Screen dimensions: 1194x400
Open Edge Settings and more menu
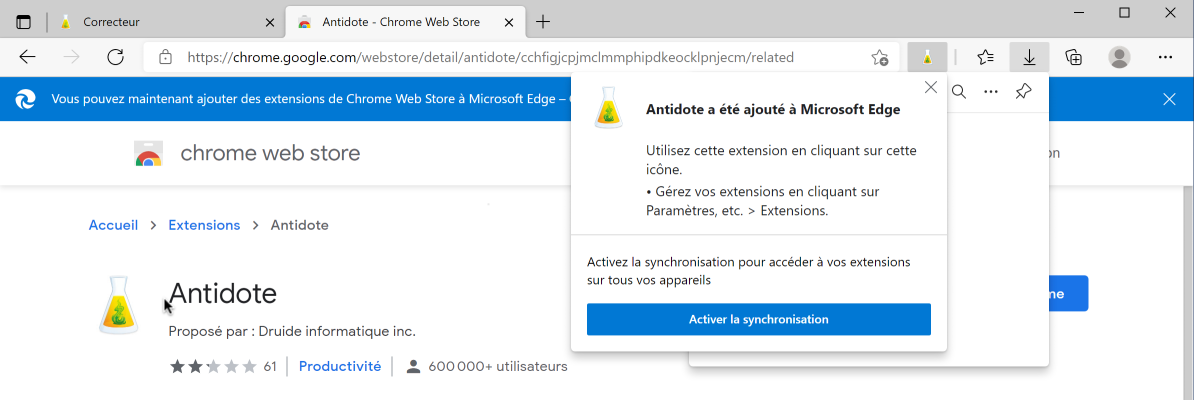point(1165,57)
